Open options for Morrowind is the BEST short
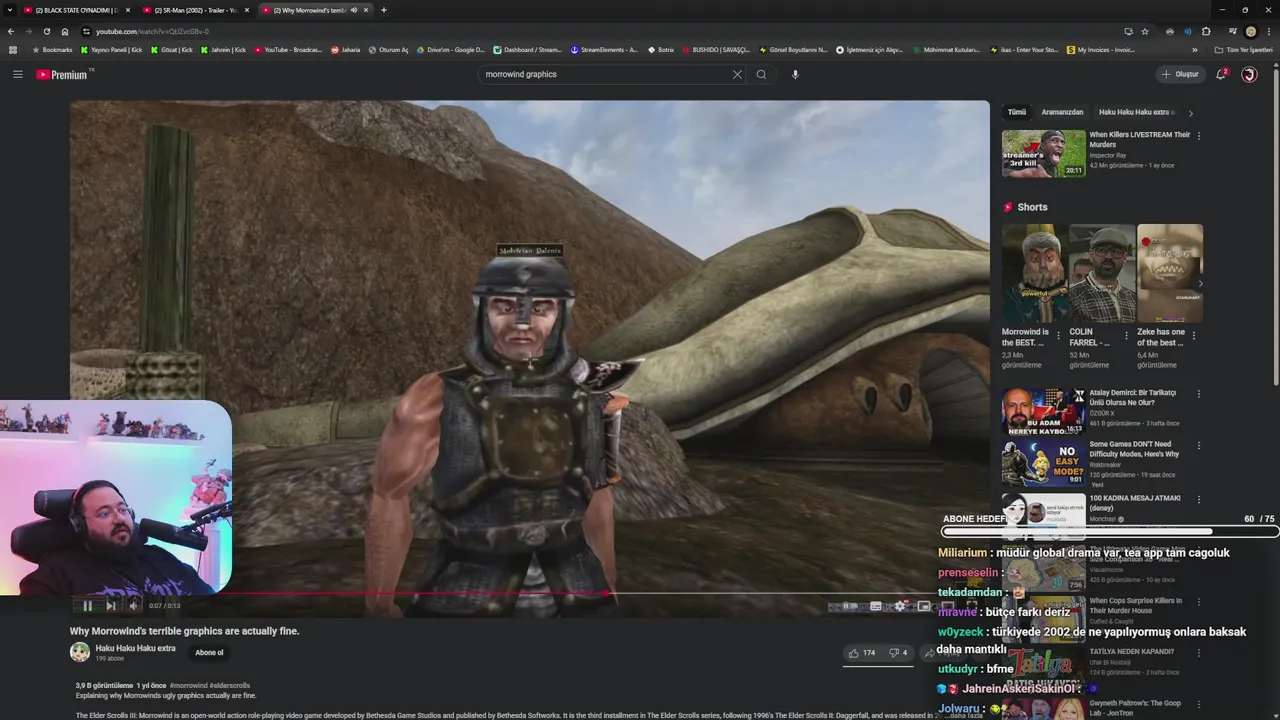Viewport: 1280px width, 720px height. [1059, 336]
